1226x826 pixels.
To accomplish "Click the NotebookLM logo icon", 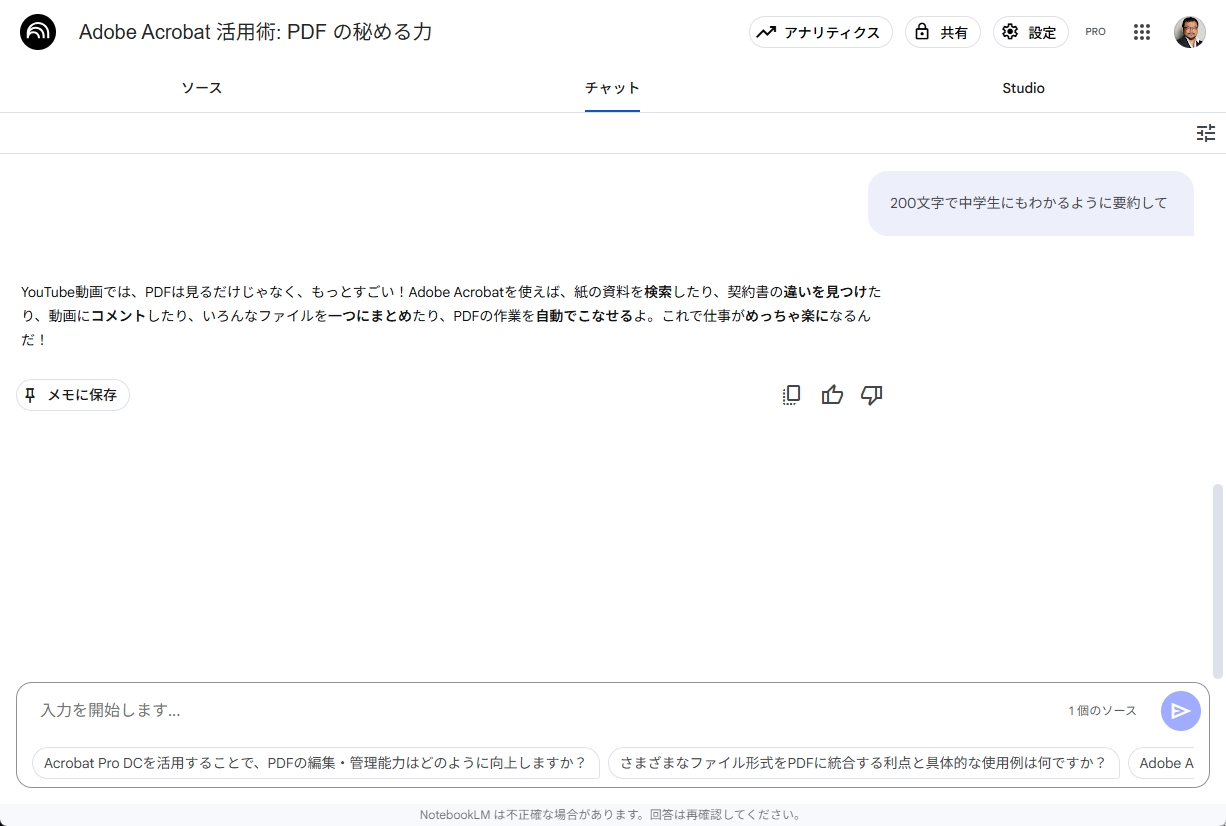I will point(38,32).
